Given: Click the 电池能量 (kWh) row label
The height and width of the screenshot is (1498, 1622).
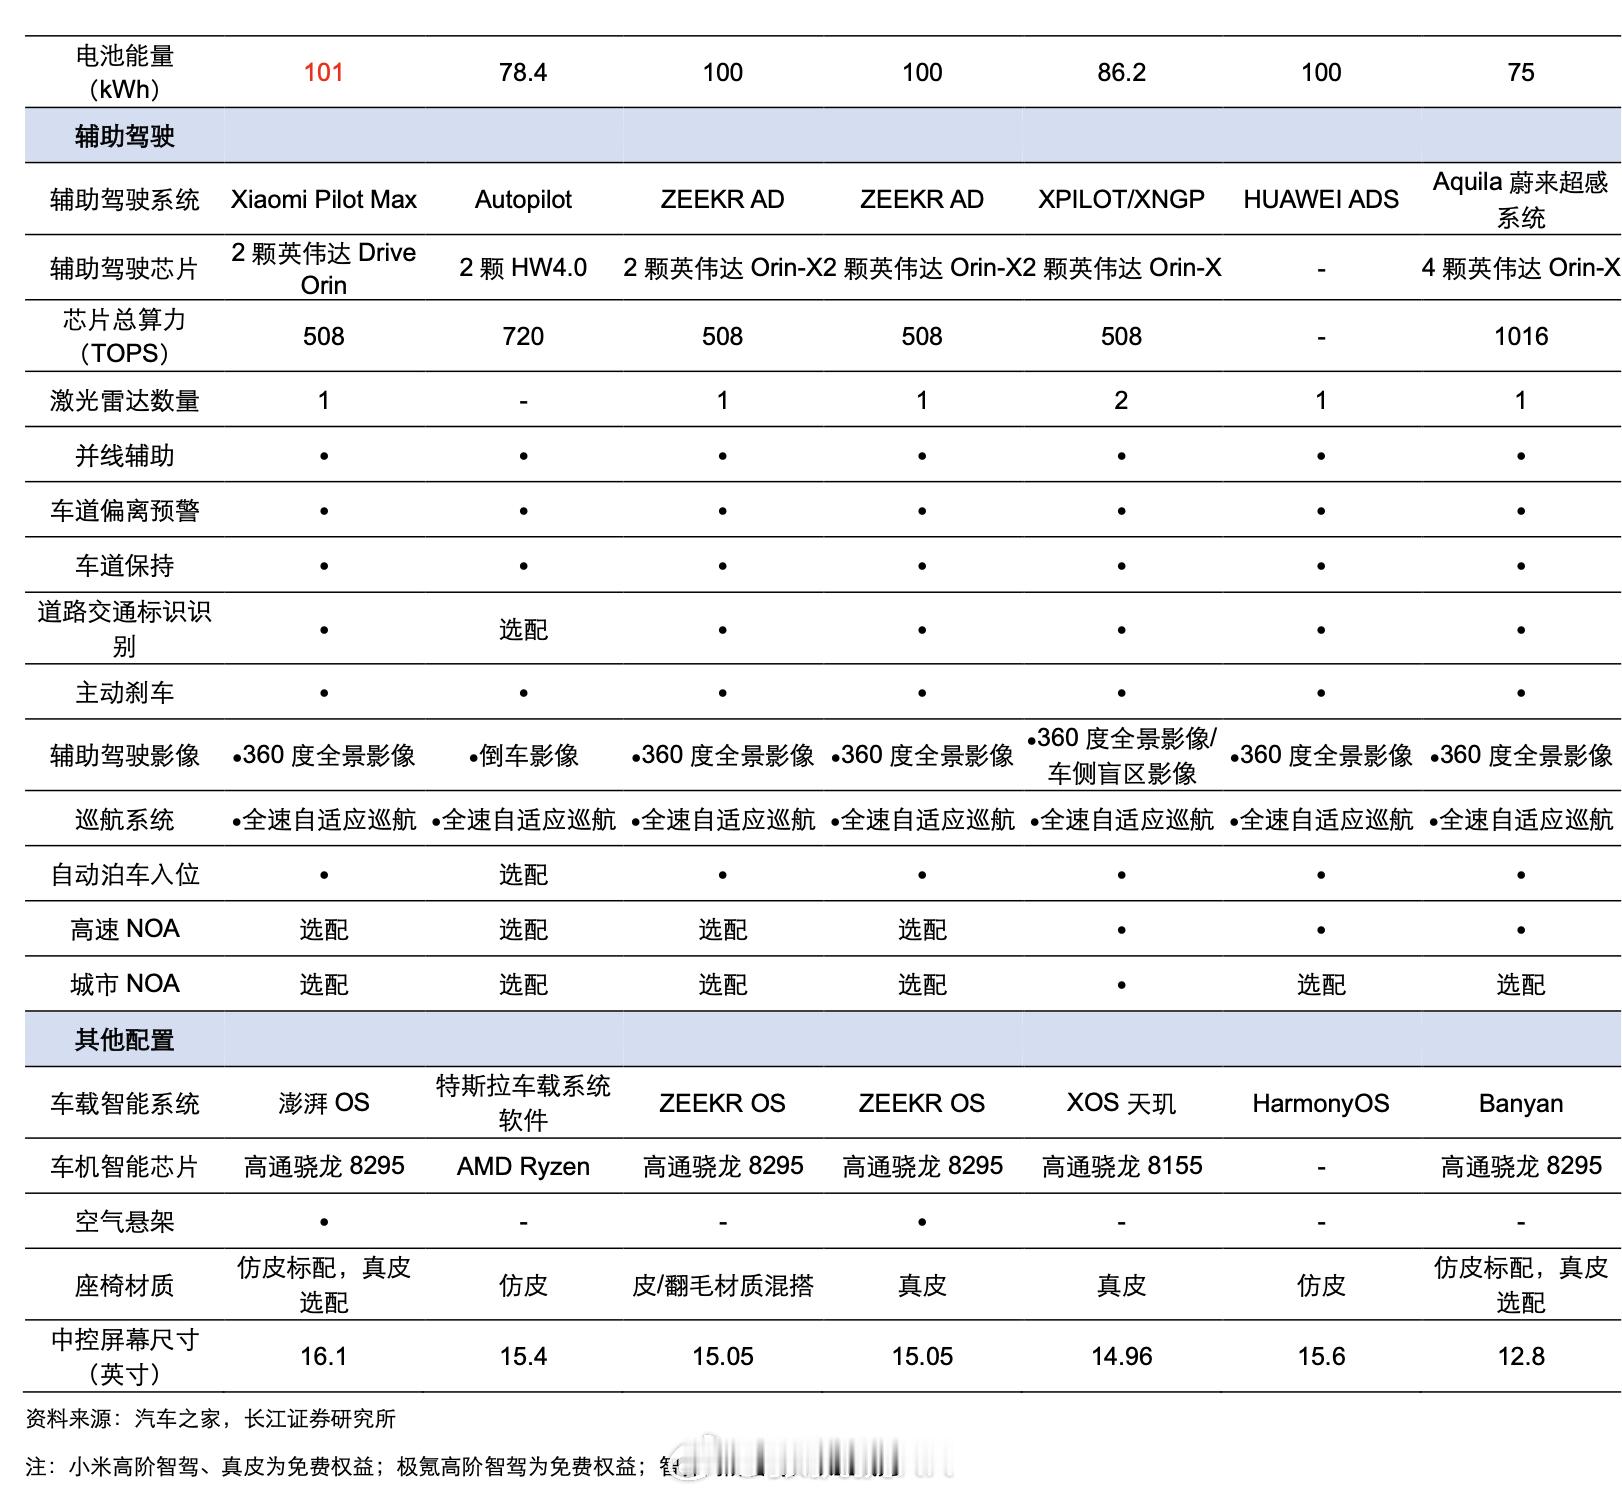Looking at the screenshot, I should coord(125,72).
